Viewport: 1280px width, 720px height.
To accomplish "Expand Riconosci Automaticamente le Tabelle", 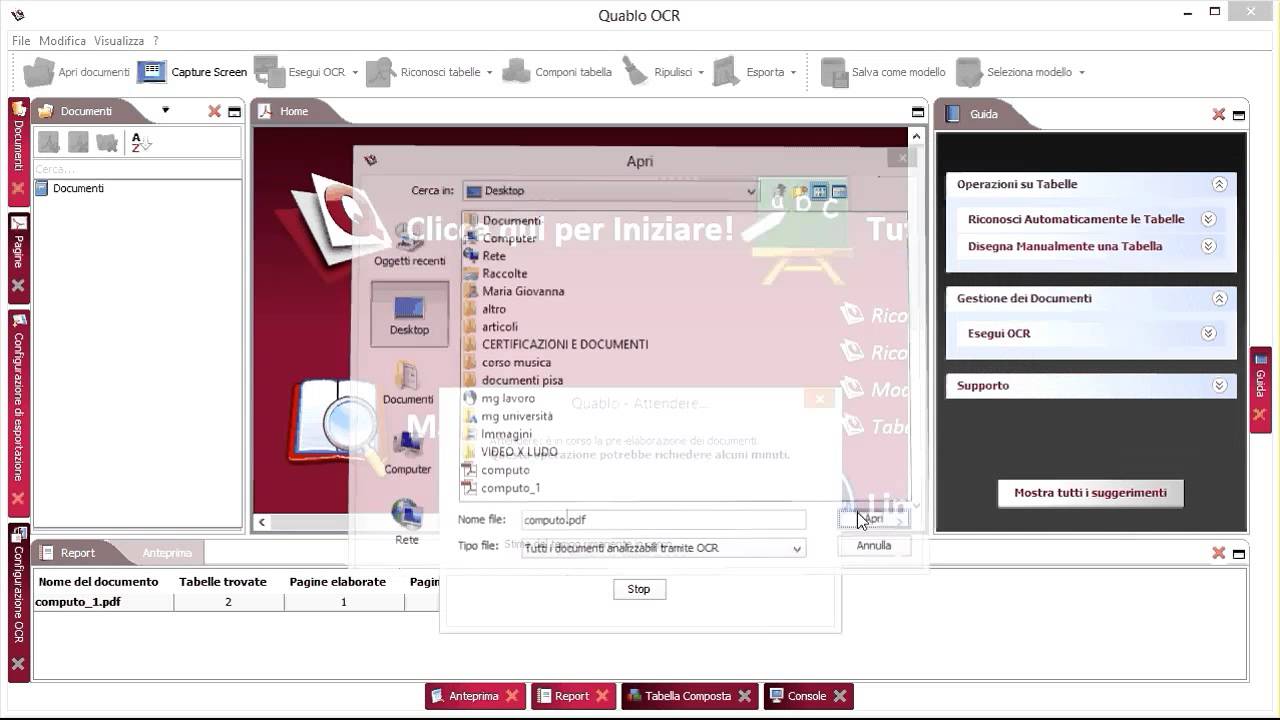I will point(1208,219).
